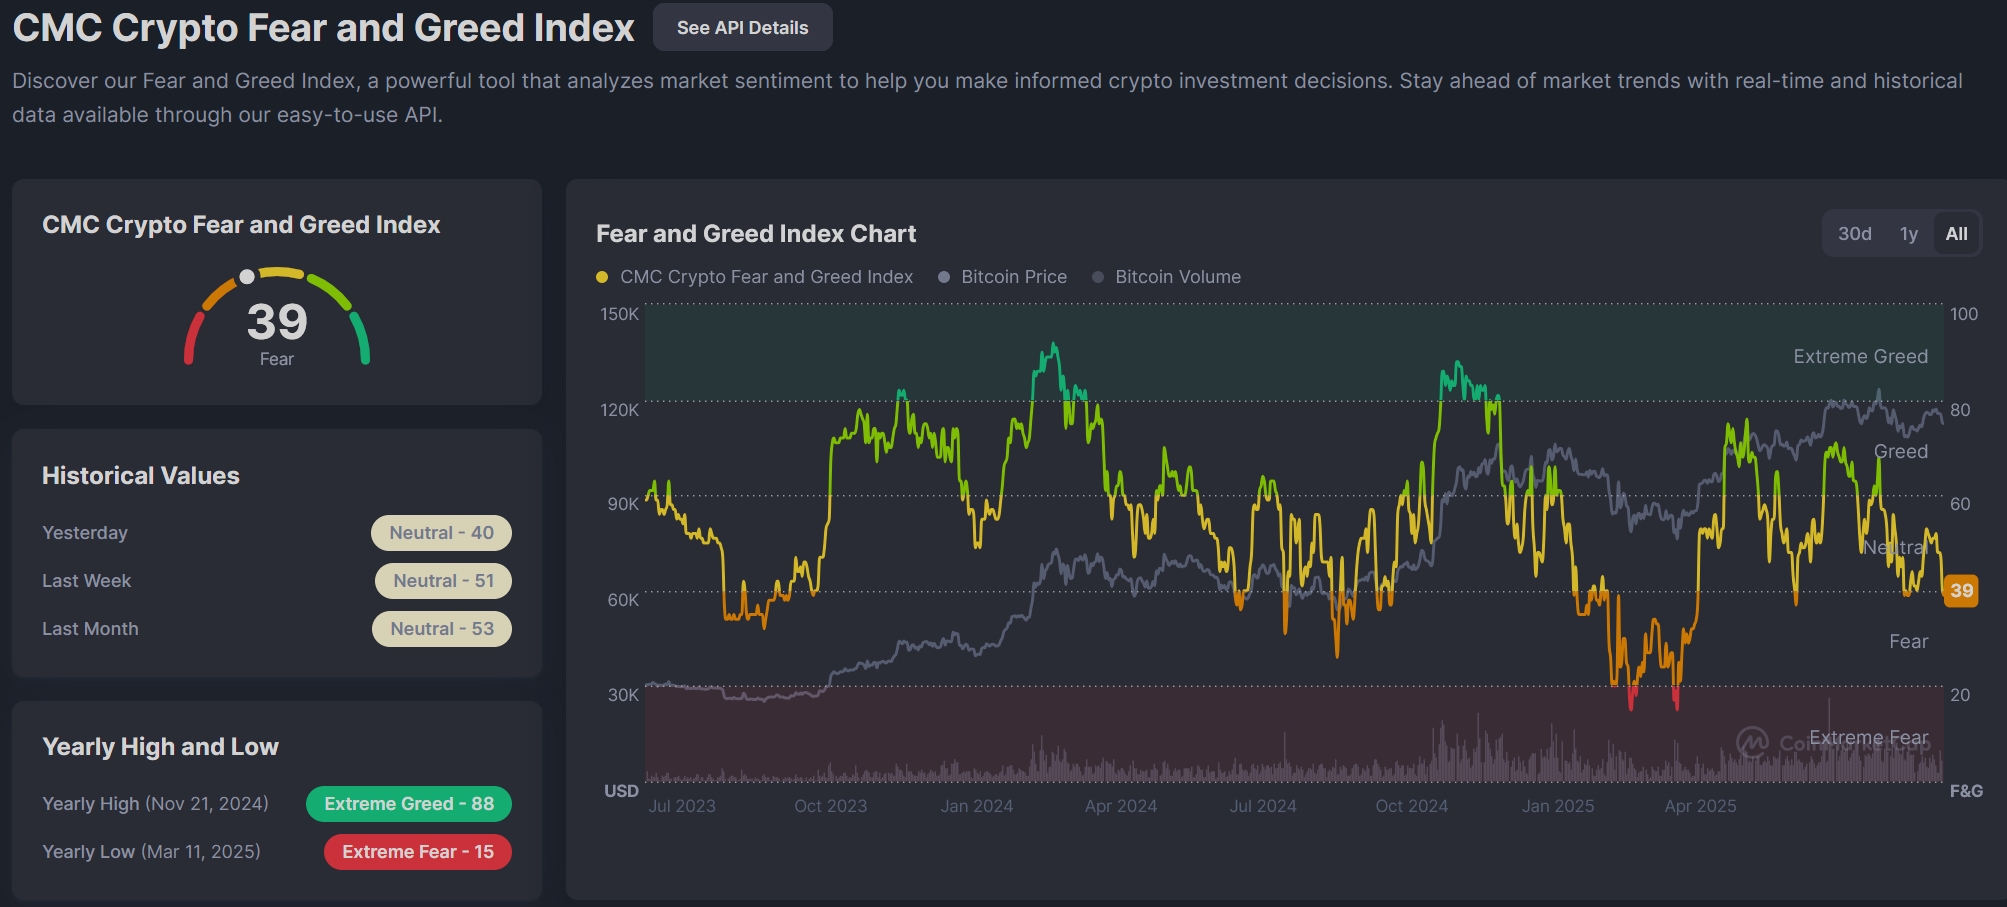The width and height of the screenshot is (2007, 907).
Task: Click the Last Week row label
Action: [x=87, y=581]
